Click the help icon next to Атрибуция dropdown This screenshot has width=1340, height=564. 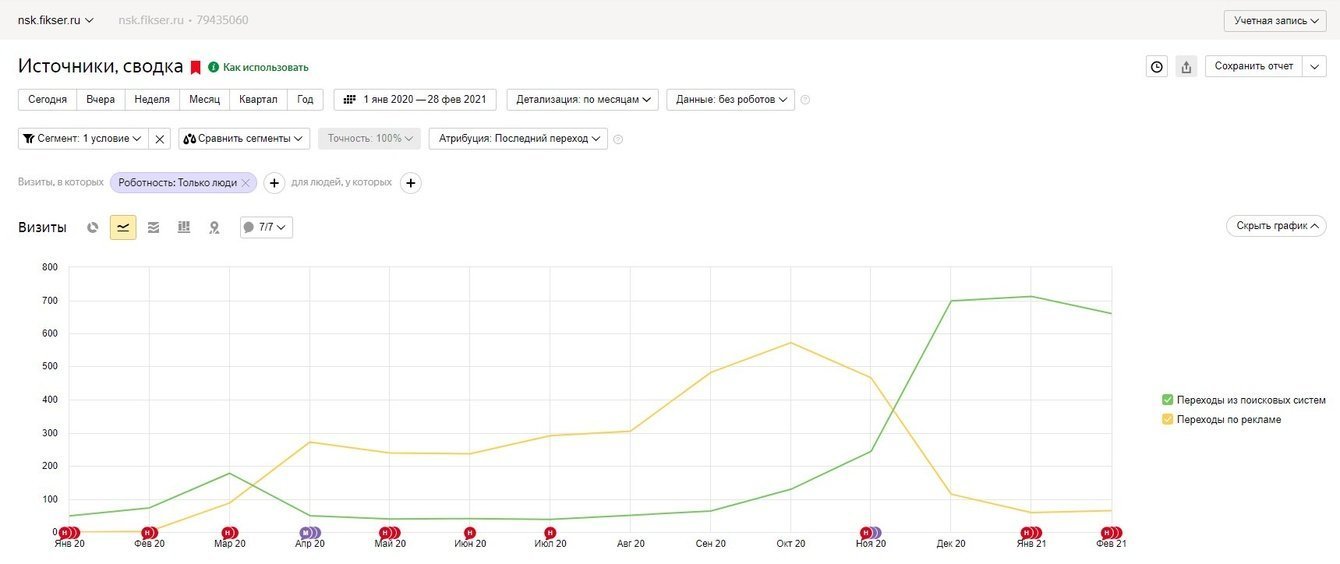[618, 139]
